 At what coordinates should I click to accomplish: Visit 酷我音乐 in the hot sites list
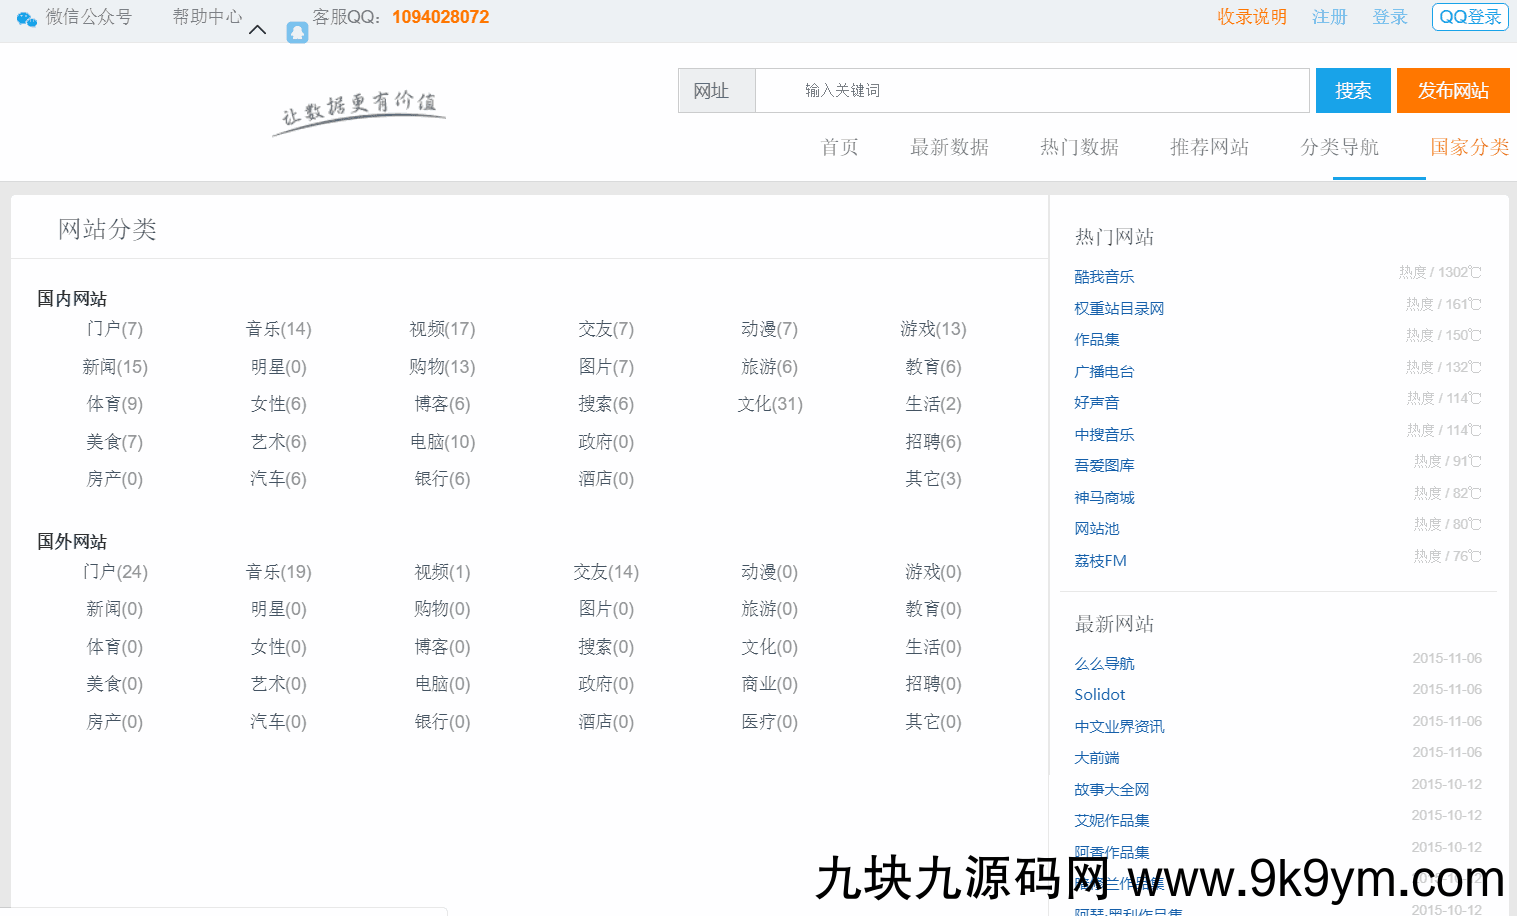pos(1104,277)
